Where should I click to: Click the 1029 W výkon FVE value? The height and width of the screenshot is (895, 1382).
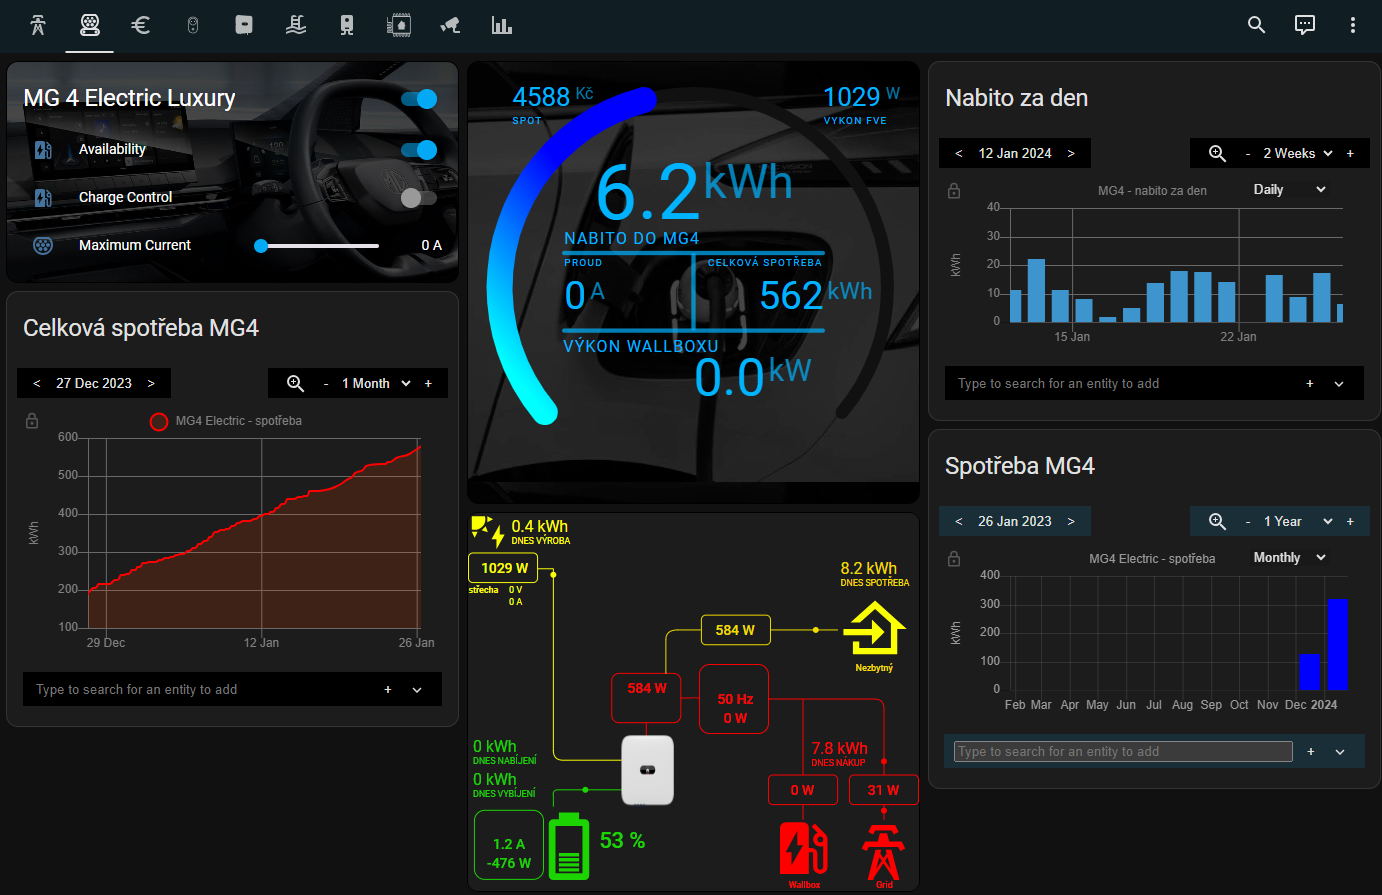point(861,96)
